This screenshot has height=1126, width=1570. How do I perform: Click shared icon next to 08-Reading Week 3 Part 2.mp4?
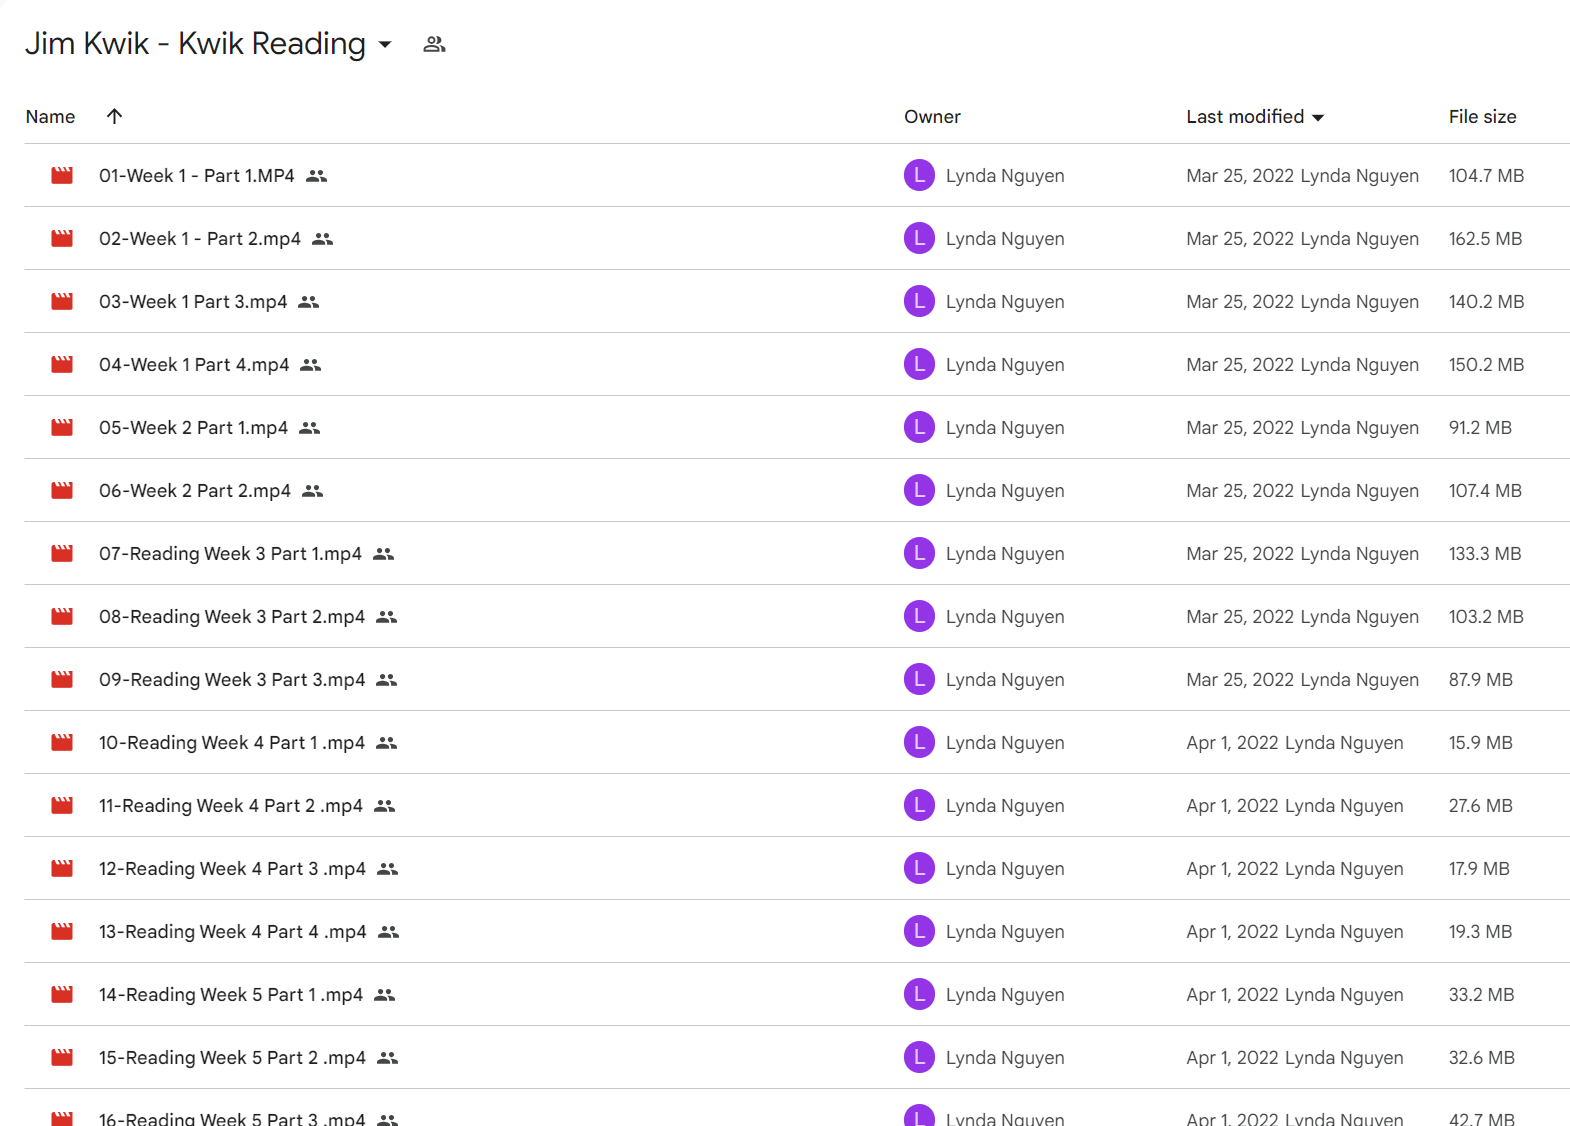[387, 617]
